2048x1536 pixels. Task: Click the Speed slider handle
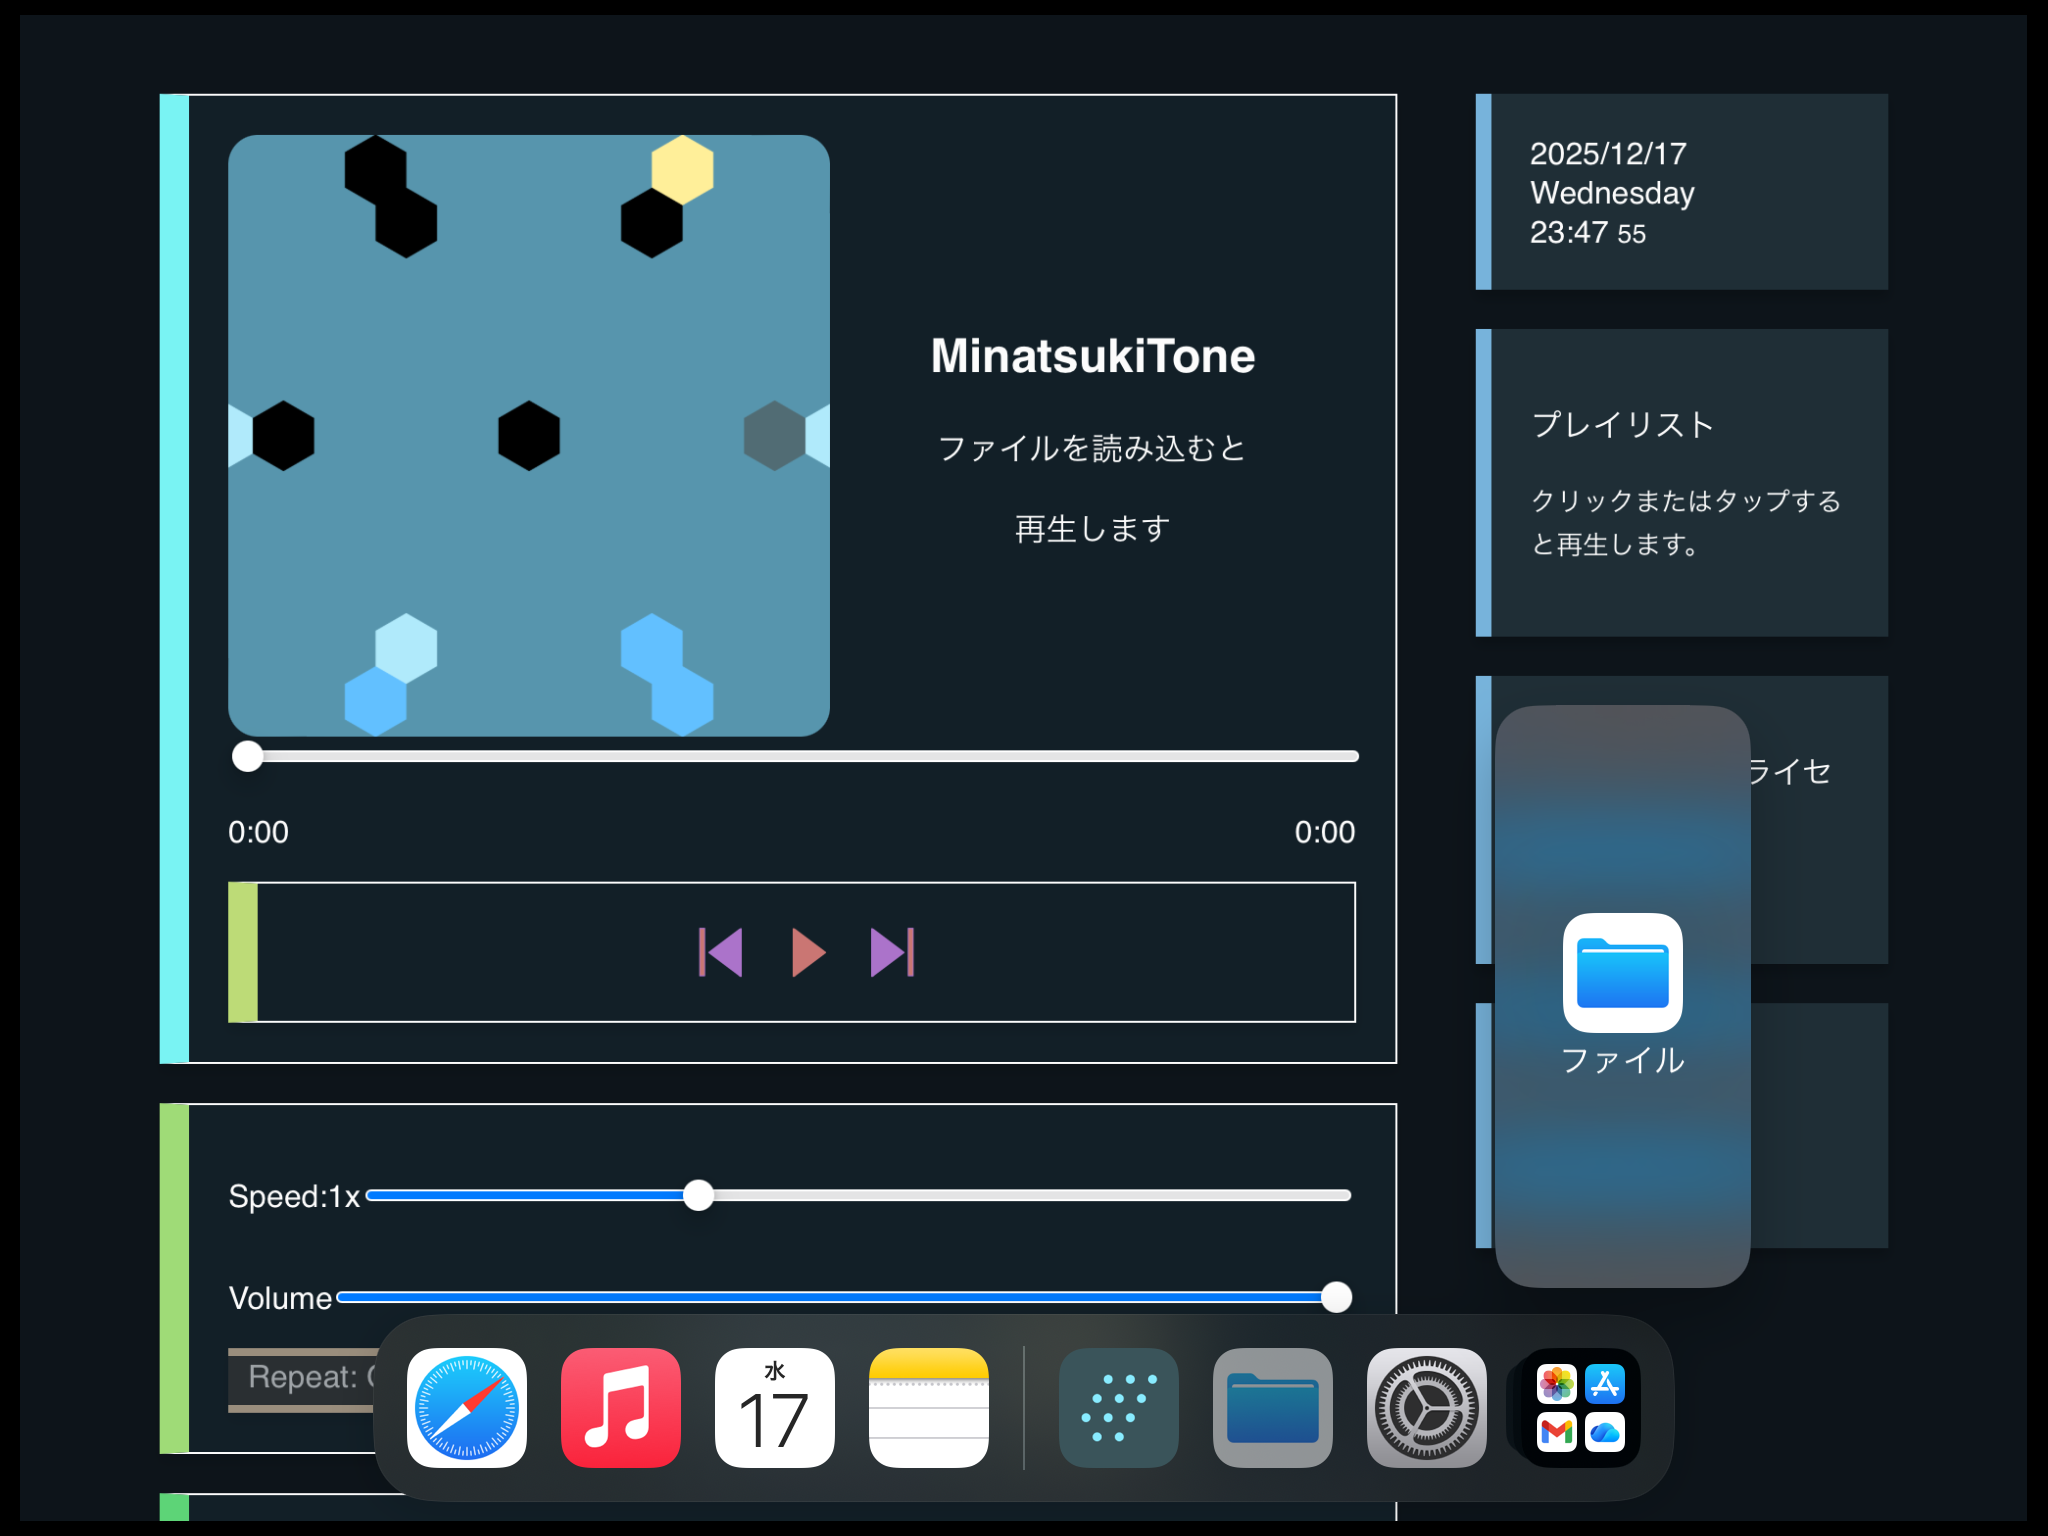click(x=698, y=1195)
